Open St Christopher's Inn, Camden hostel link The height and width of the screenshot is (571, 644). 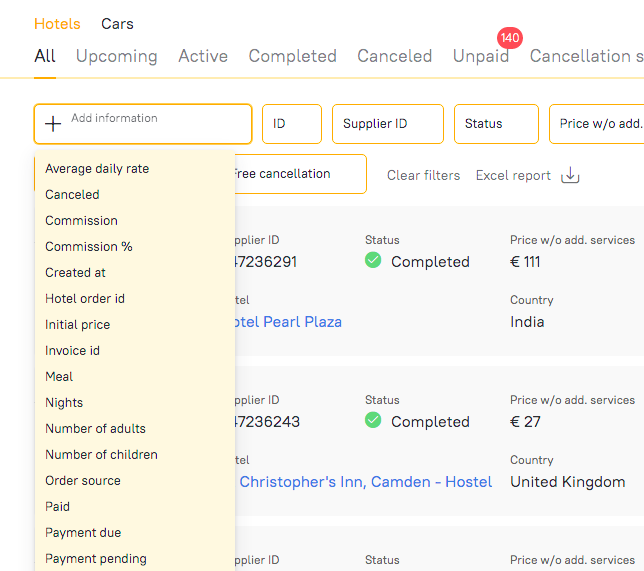(x=366, y=482)
